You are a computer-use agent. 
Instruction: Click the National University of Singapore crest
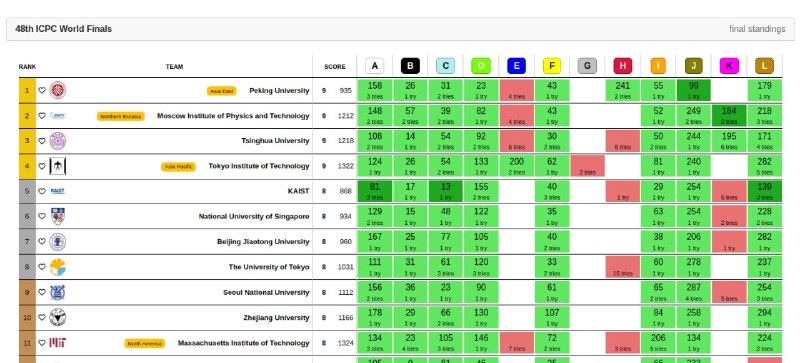(58, 216)
